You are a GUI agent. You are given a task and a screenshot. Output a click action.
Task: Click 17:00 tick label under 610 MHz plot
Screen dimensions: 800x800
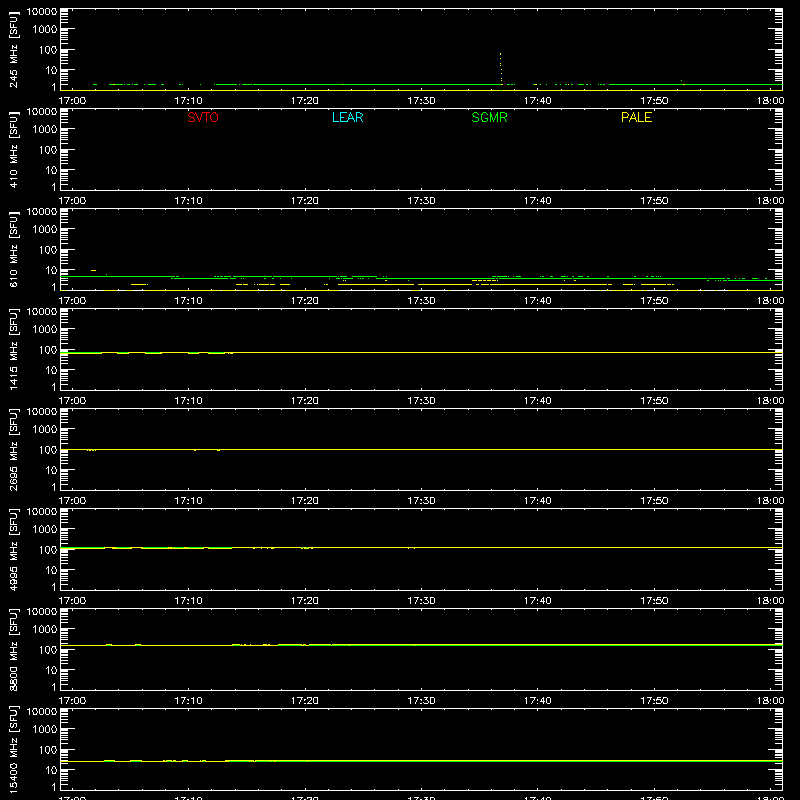[x=72, y=301]
